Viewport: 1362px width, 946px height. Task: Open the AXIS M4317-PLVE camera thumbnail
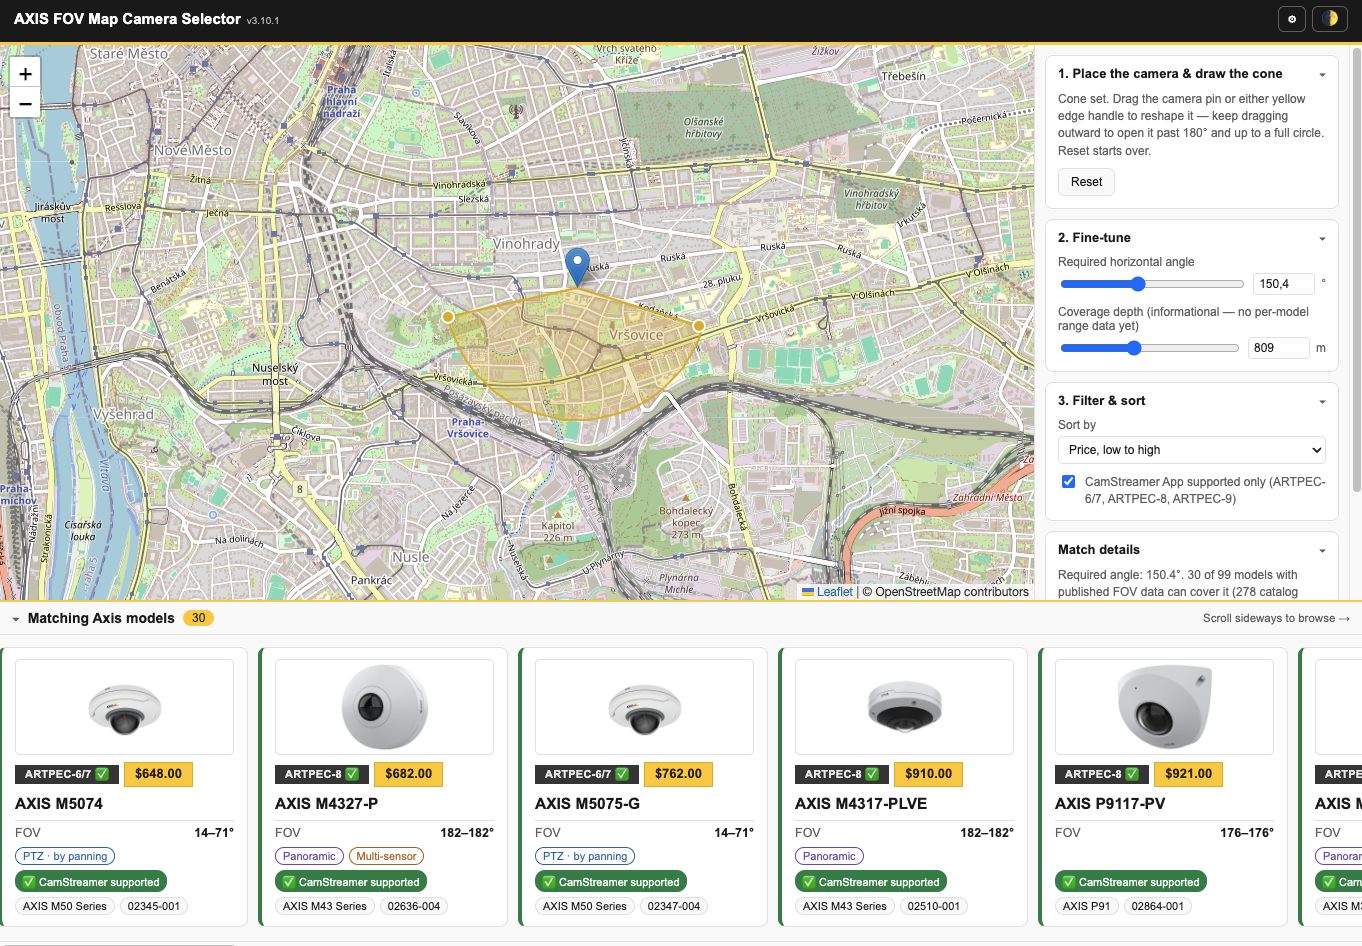point(904,707)
